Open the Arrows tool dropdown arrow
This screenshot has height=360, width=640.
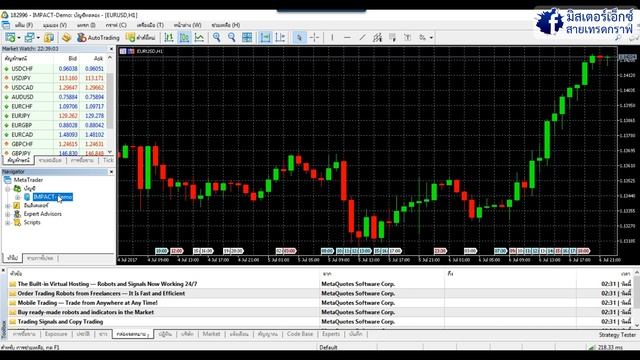tap(431, 38)
